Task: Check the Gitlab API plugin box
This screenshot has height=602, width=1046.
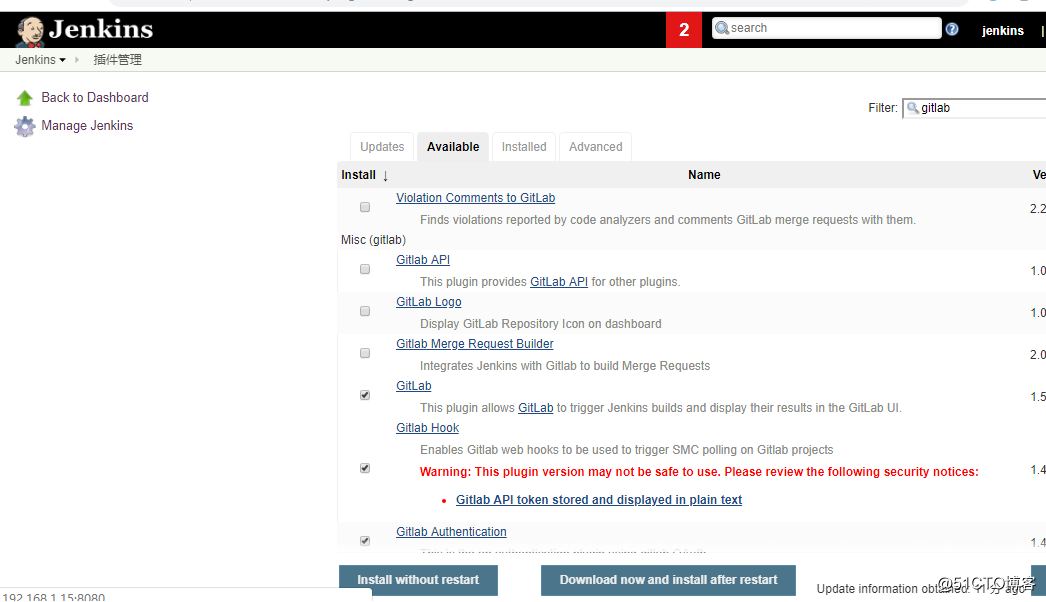Action: 365,268
